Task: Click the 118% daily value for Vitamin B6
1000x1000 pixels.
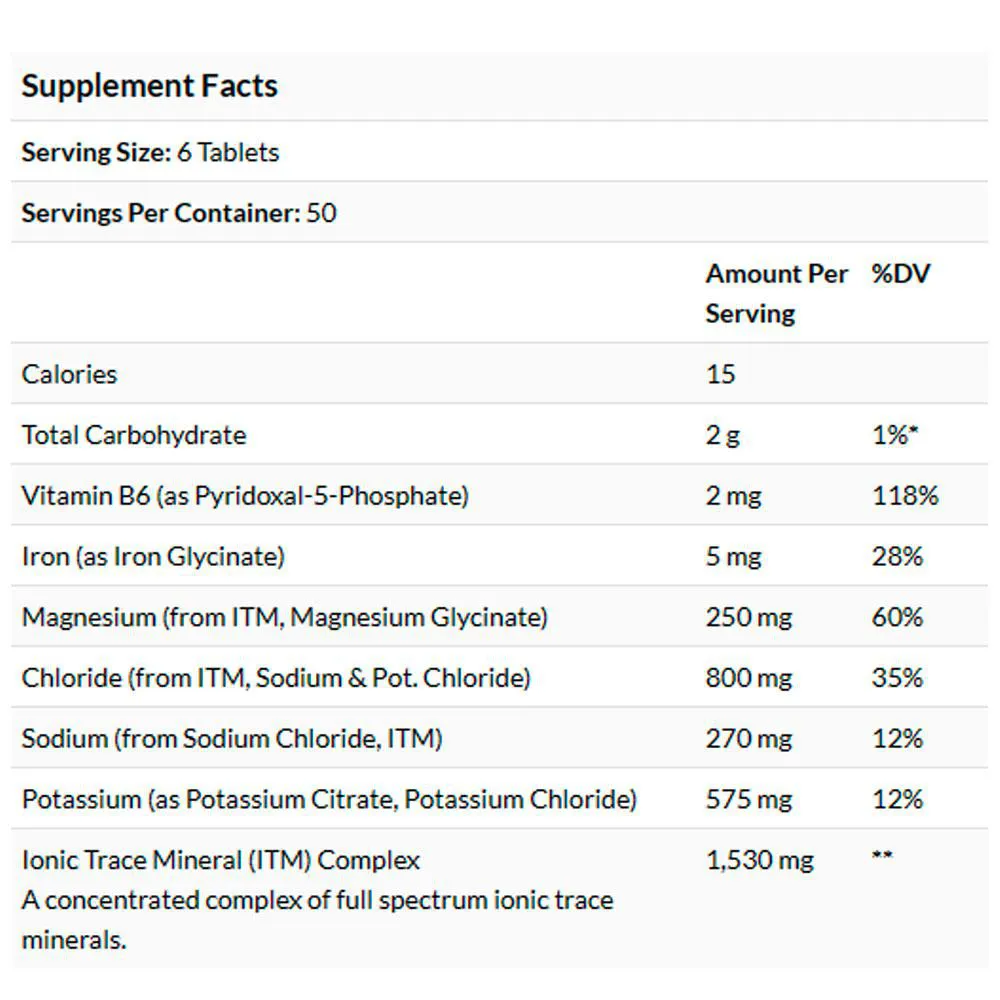Action: [905, 496]
